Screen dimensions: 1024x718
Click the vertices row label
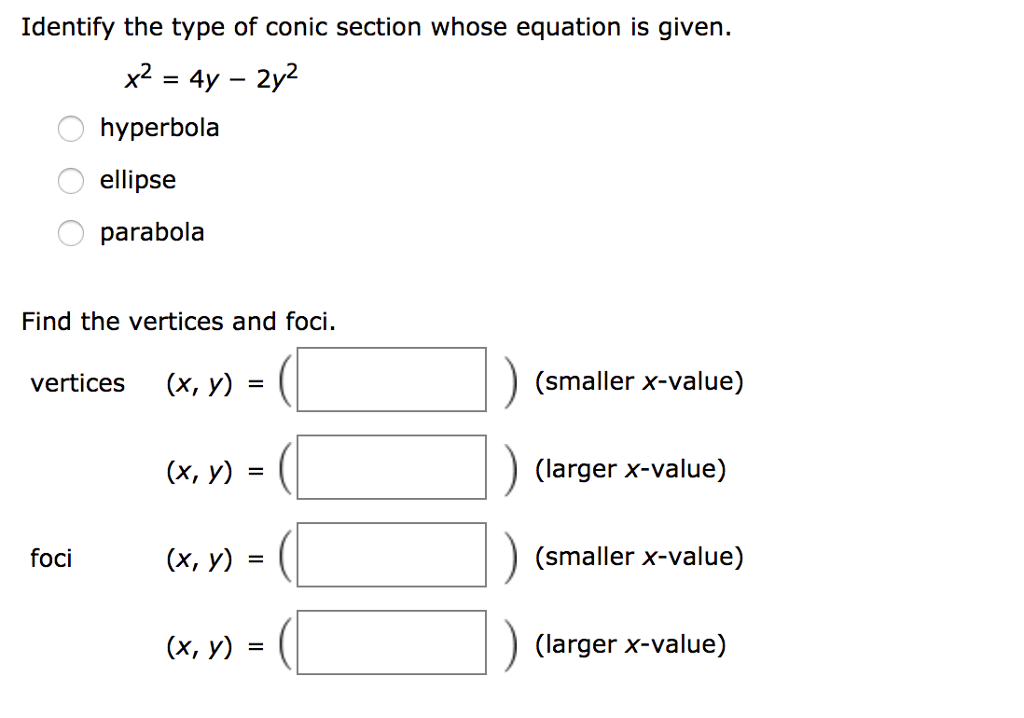click(x=78, y=382)
